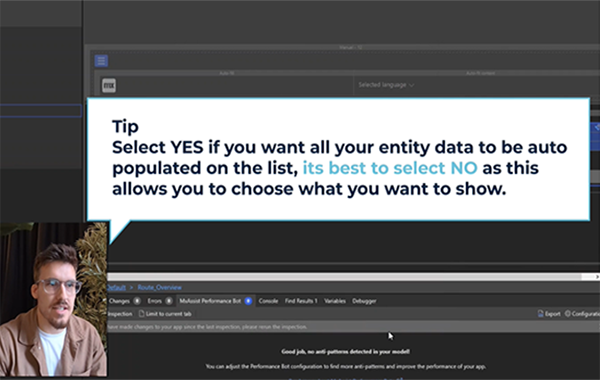Viewport: 600px width, 380px height.
Task: Click the Errors count badge
Action: (x=169, y=301)
